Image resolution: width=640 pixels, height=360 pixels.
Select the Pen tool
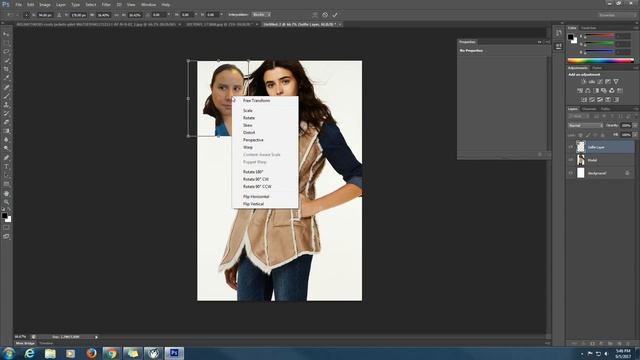tap(6, 158)
